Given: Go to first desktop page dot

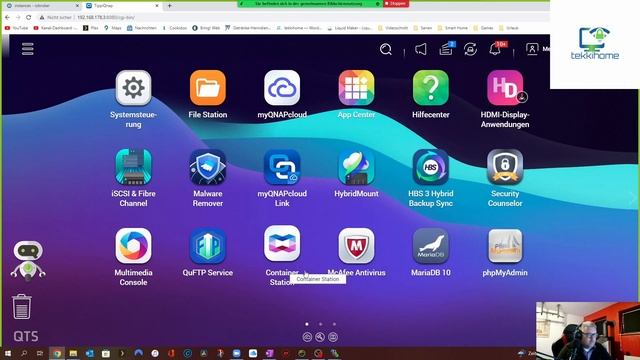Looking at the screenshot, I should pos(307,324).
